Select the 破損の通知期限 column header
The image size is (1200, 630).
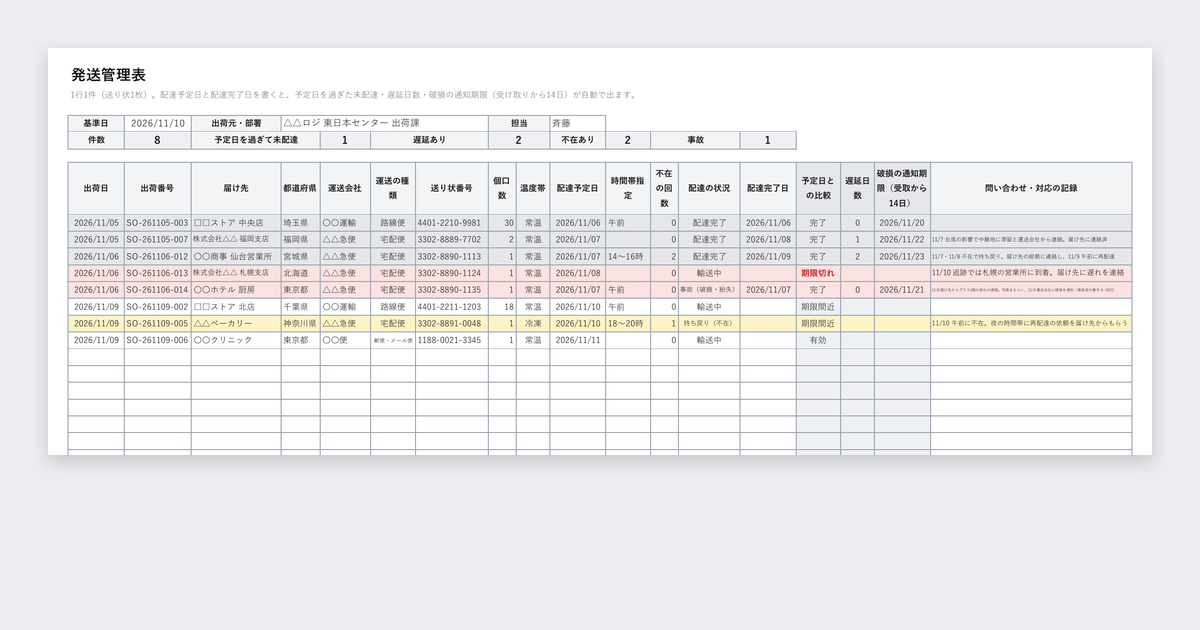[x=902, y=188]
